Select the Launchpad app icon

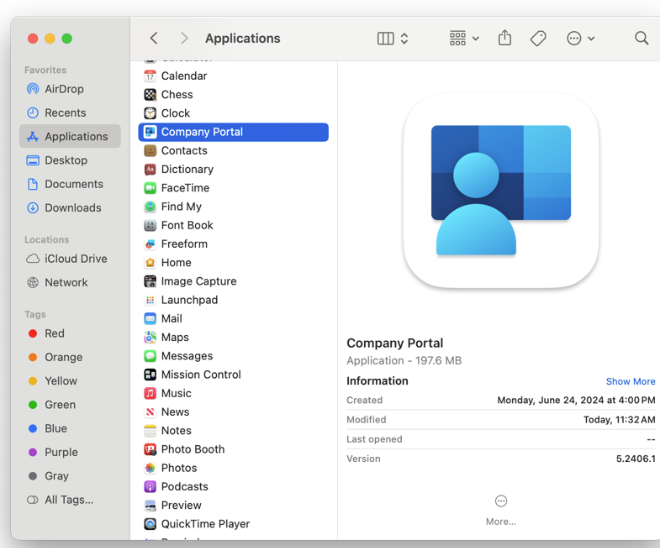point(150,300)
